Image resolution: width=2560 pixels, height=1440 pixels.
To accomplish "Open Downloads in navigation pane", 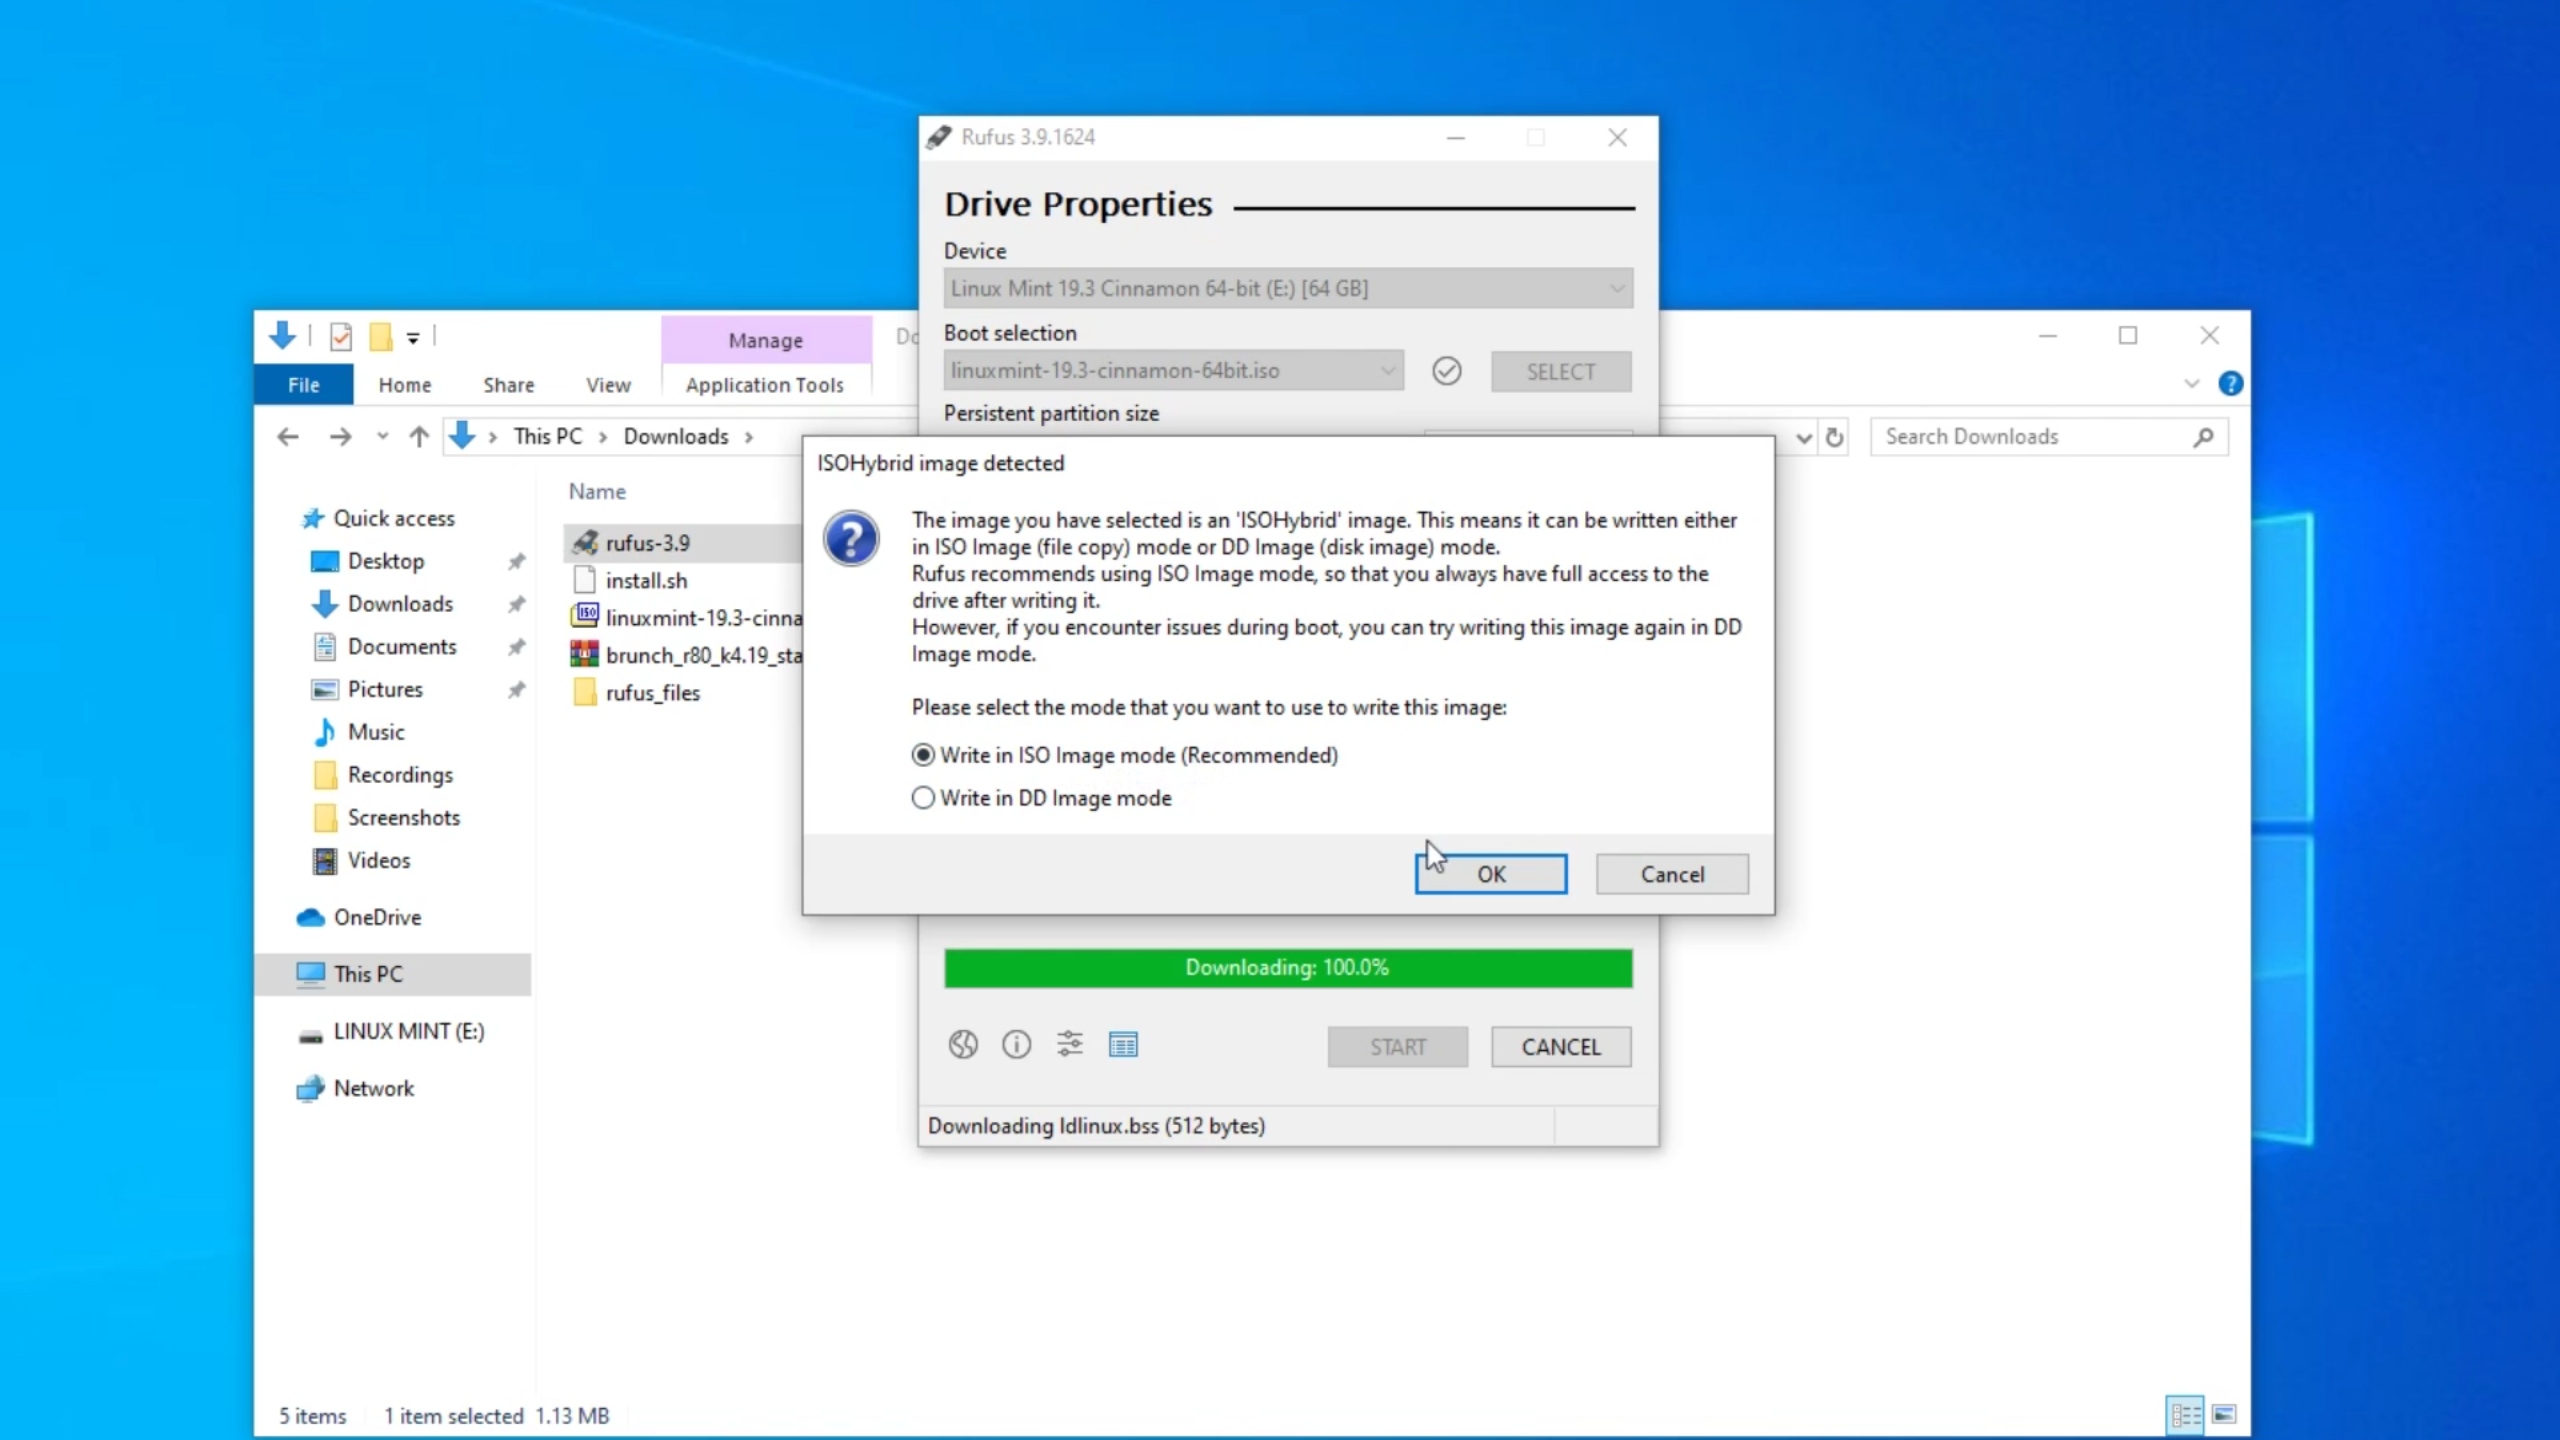I will (400, 604).
